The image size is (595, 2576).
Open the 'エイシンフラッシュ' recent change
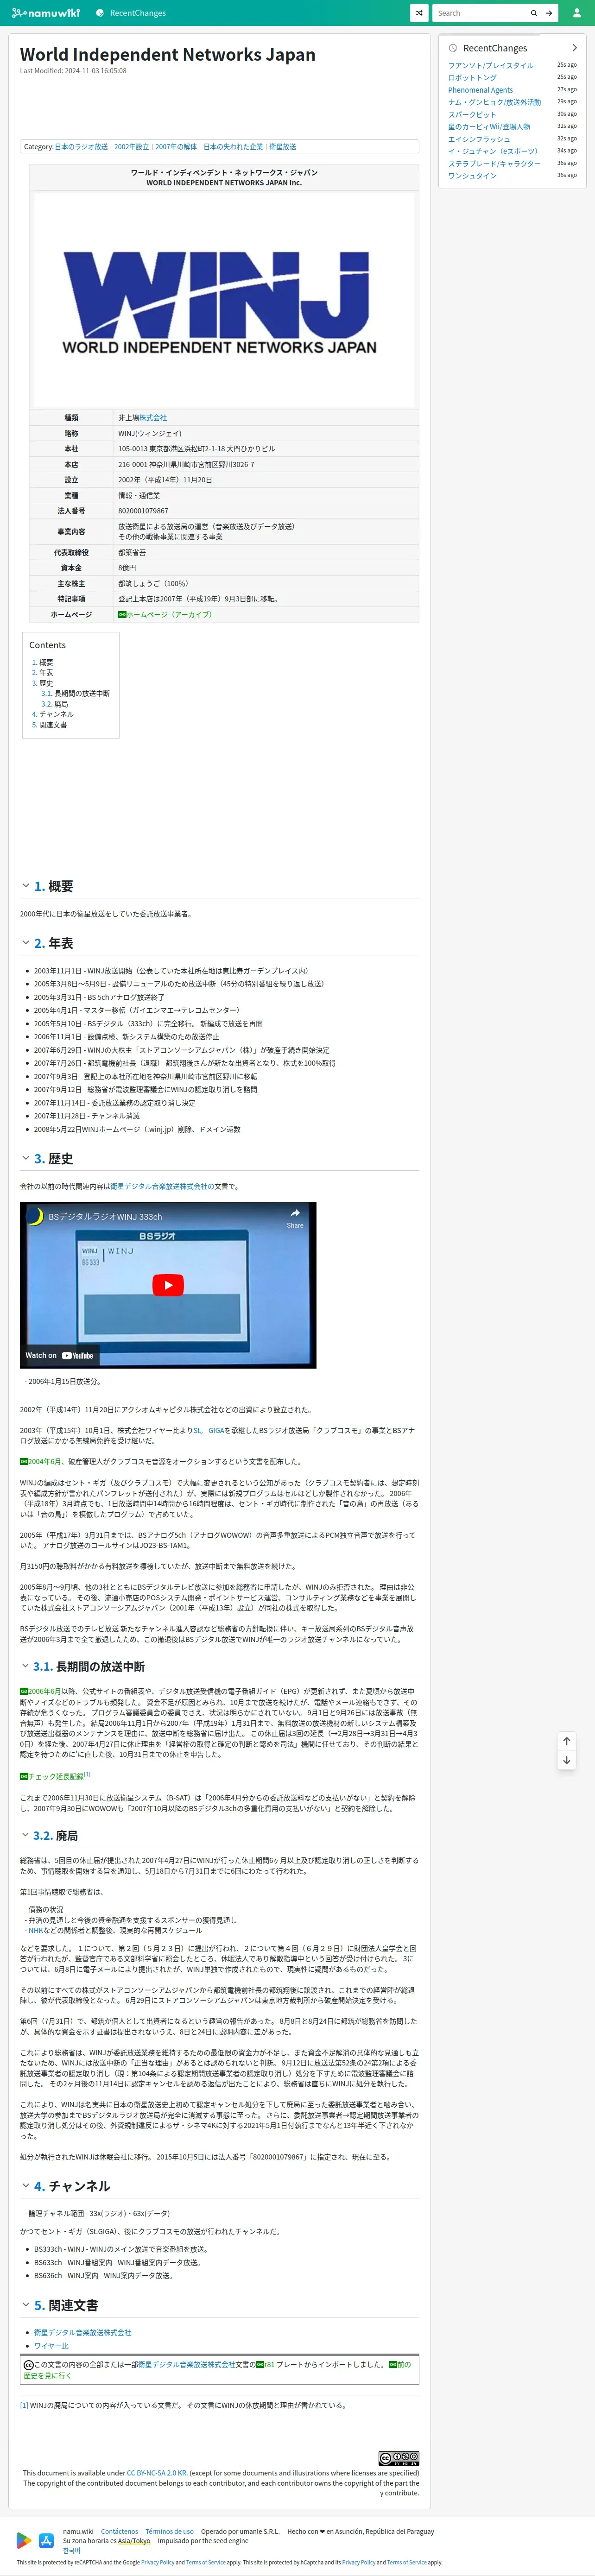coord(479,139)
